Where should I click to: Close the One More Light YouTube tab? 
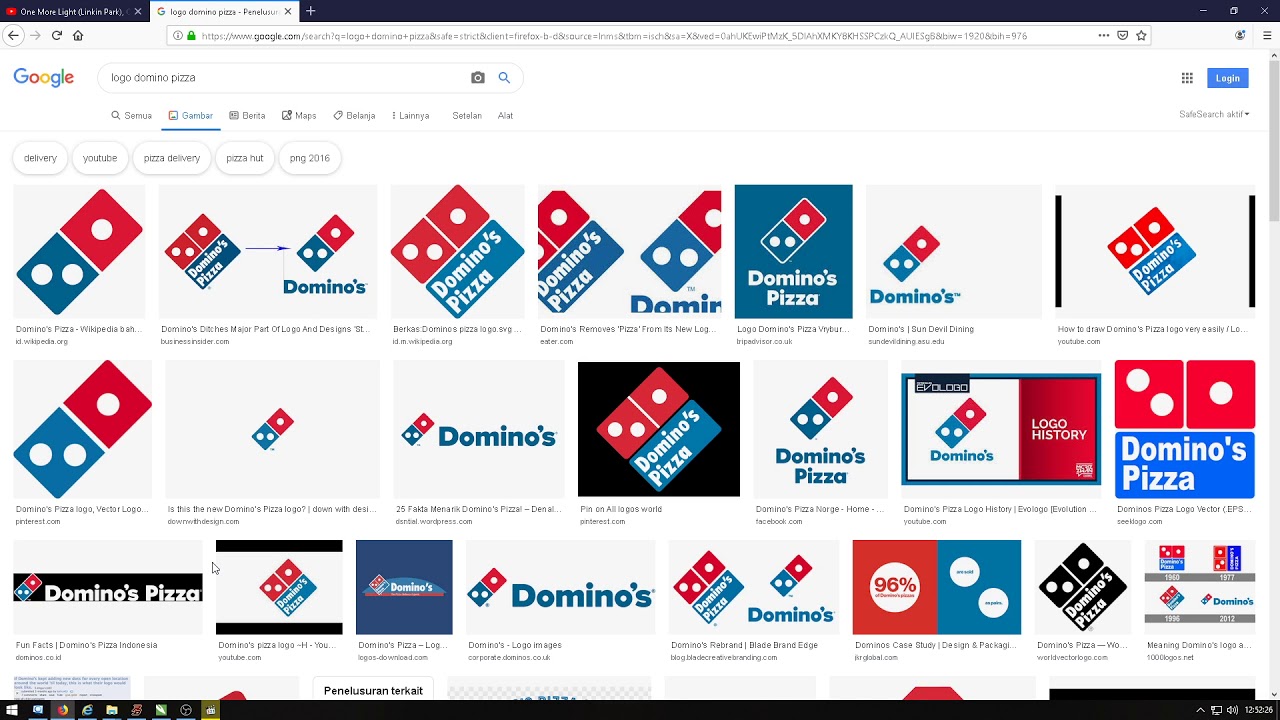[138, 11]
